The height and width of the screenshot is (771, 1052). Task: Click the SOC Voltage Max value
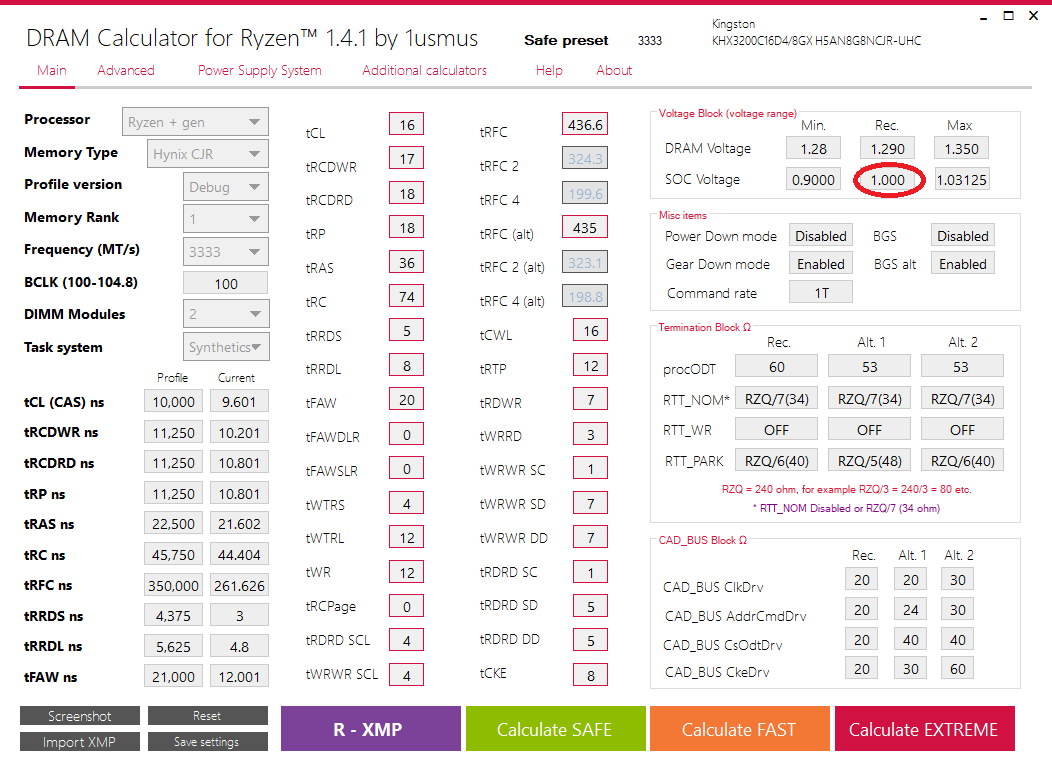[961, 180]
